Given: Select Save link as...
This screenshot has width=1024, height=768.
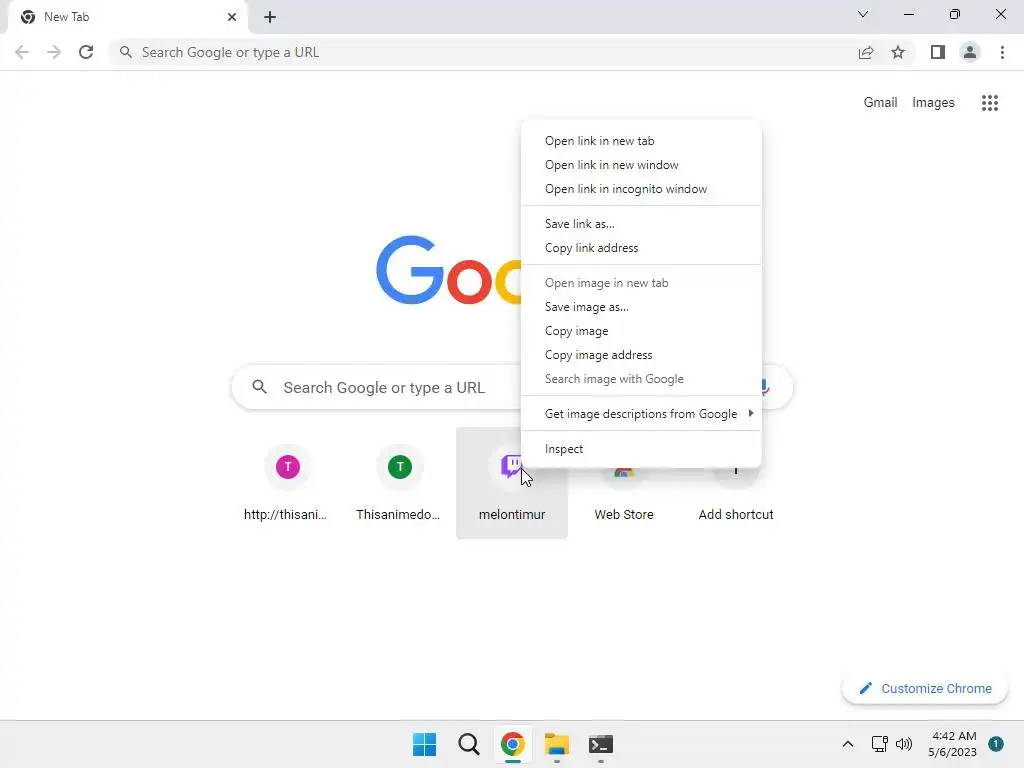Looking at the screenshot, I should 641,224.
